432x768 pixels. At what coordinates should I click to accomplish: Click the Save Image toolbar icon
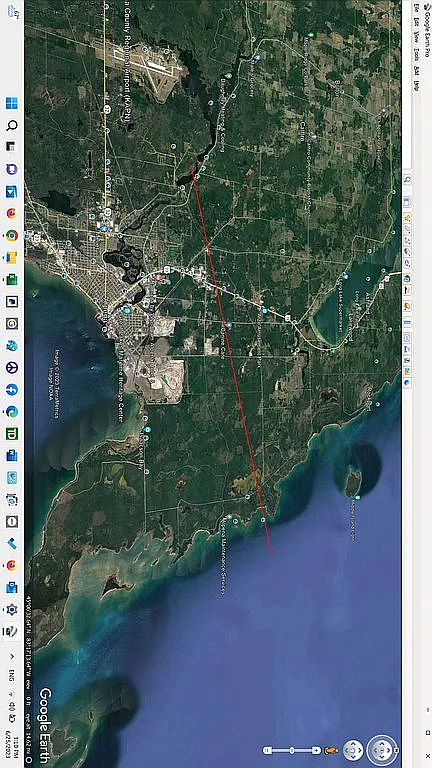tap(407, 360)
